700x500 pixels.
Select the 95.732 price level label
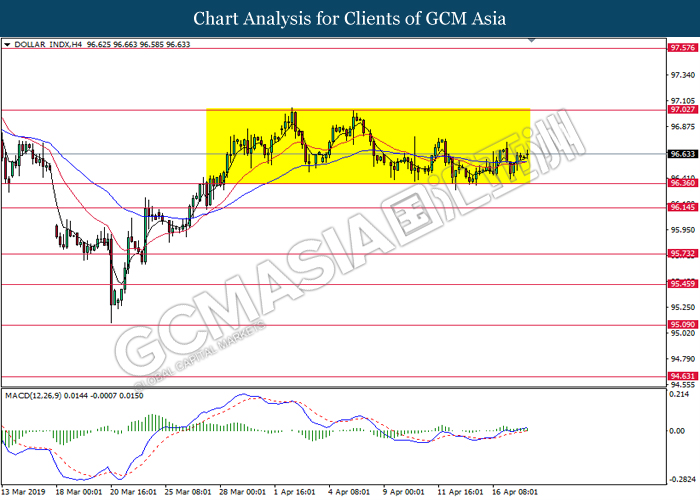pos(683,254)
